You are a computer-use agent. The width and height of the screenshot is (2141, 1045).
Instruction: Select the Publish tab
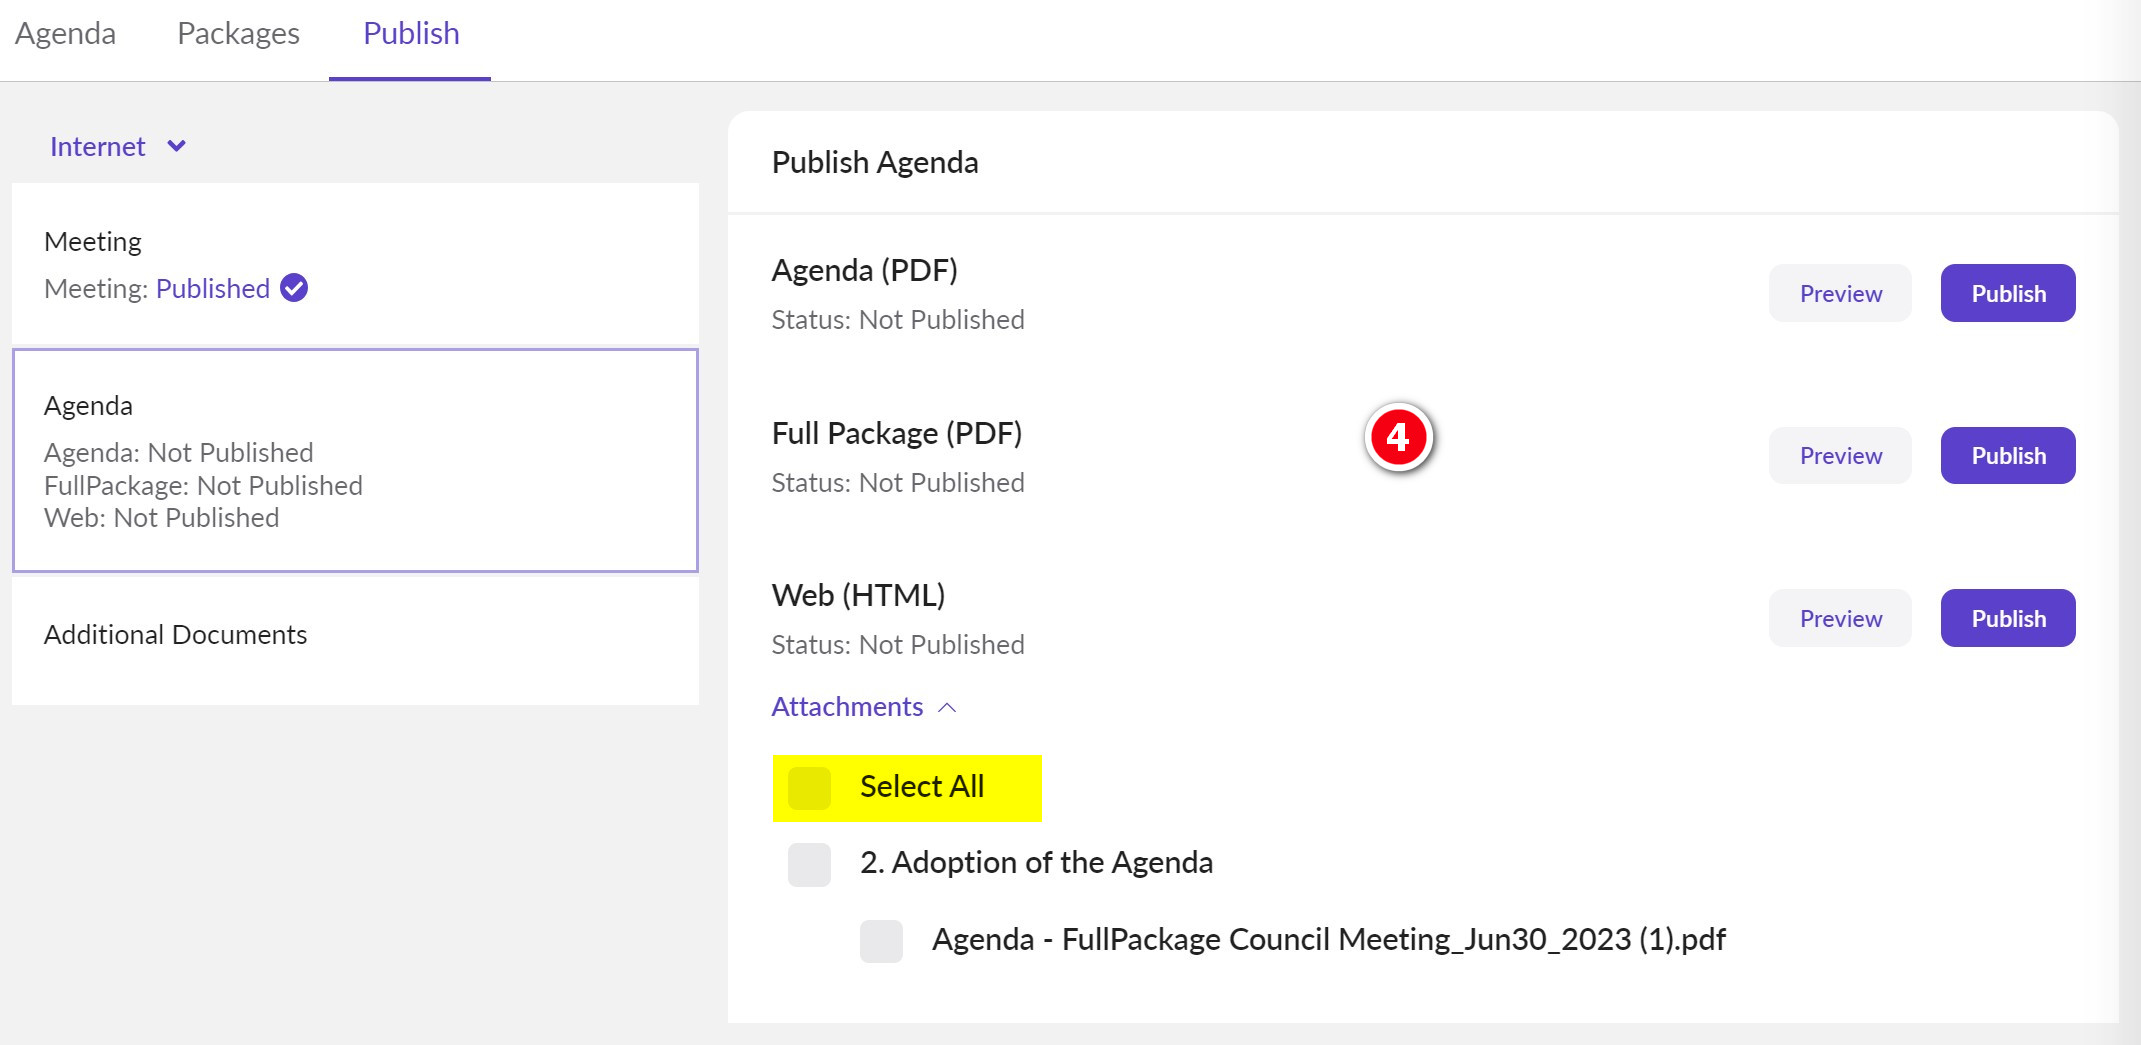pos(411,34)
